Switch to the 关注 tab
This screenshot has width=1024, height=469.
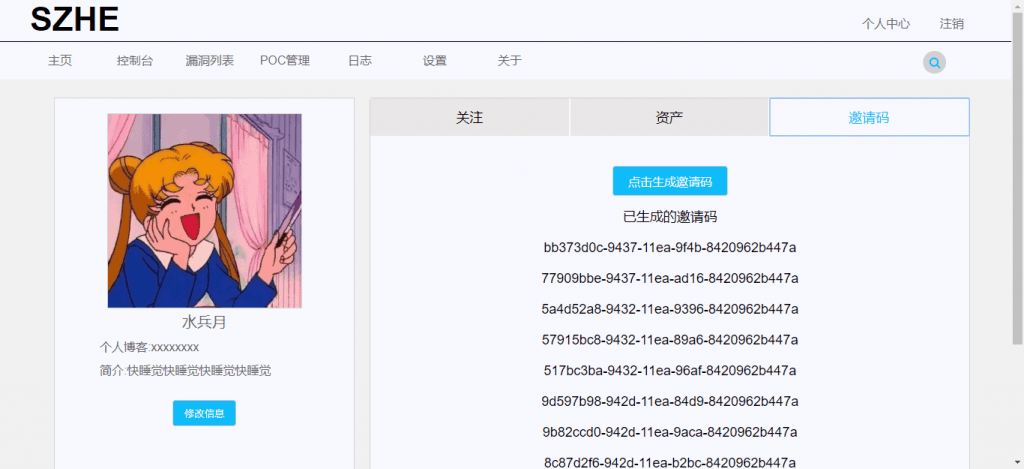click(x=470, y=117)
